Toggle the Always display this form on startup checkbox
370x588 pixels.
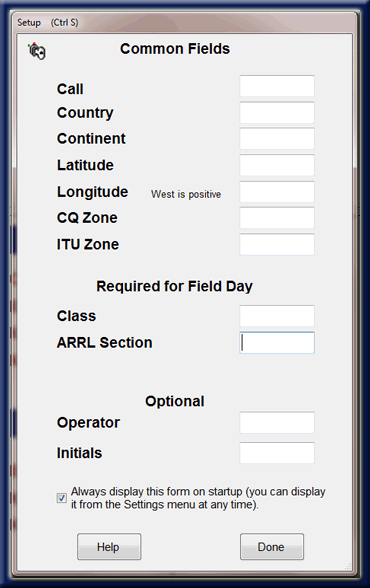tap(62, 498)
